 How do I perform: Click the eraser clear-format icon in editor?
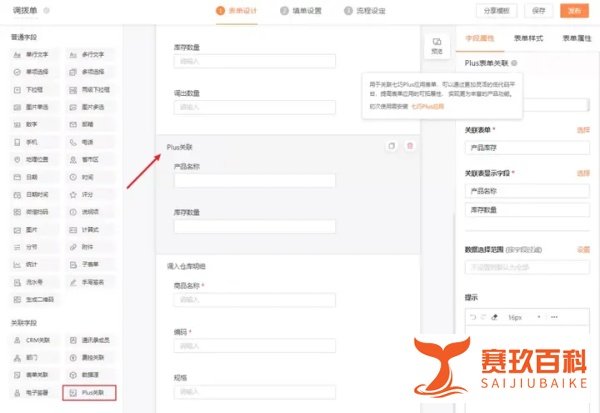[x=495, y=317]
